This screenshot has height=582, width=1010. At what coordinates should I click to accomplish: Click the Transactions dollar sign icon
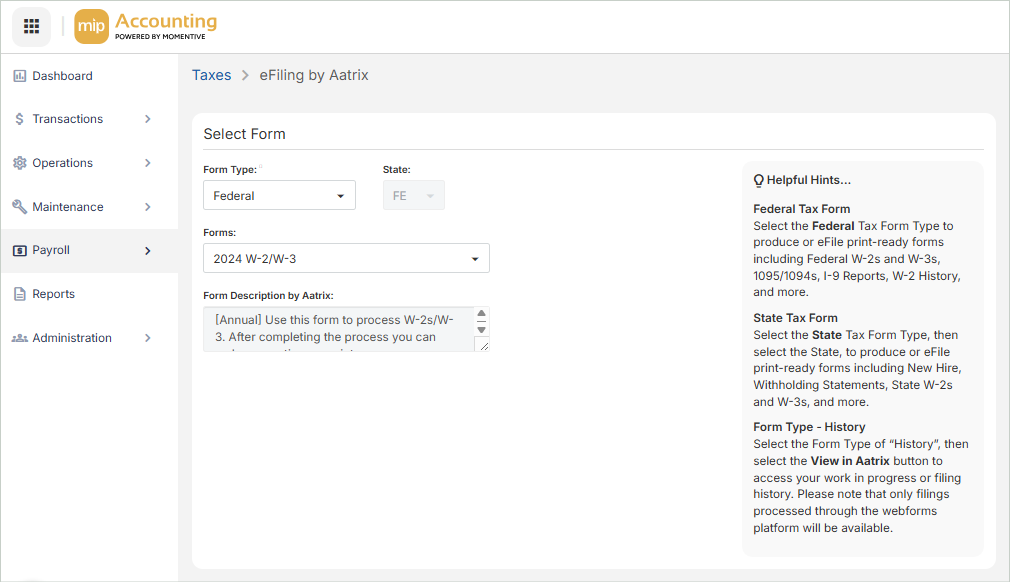point(19,119)
